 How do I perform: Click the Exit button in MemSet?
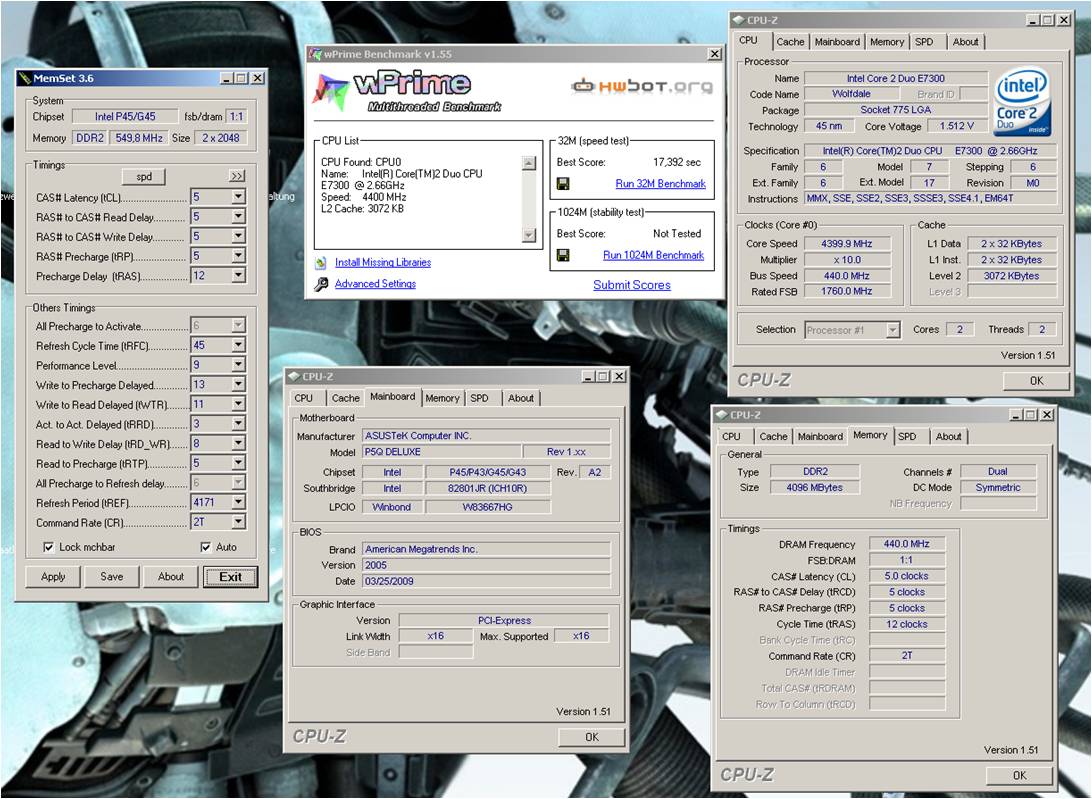tap(231, 577)
